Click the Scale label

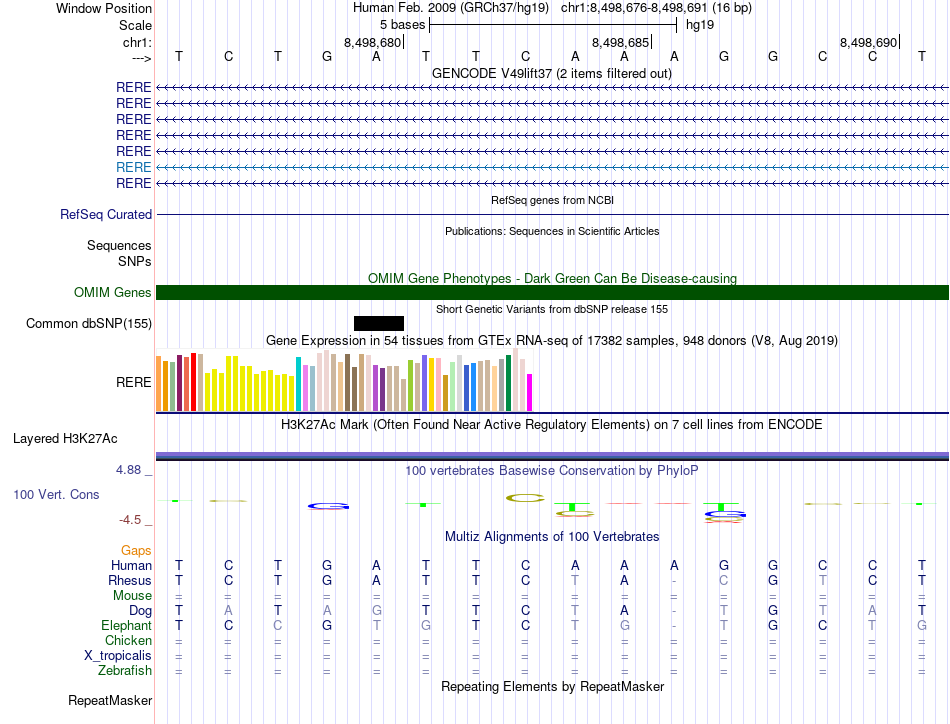135,25
